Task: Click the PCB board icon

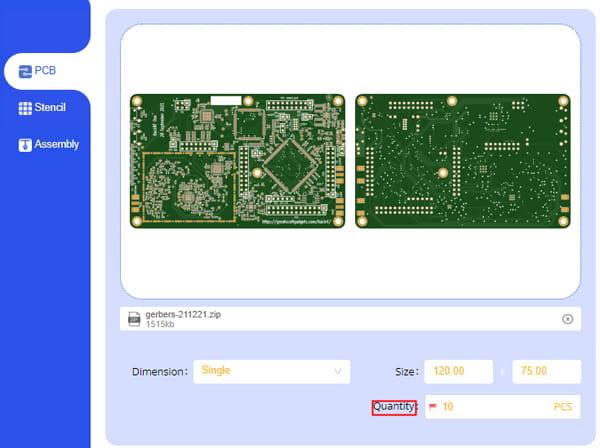Action: (x=25, y=71)
